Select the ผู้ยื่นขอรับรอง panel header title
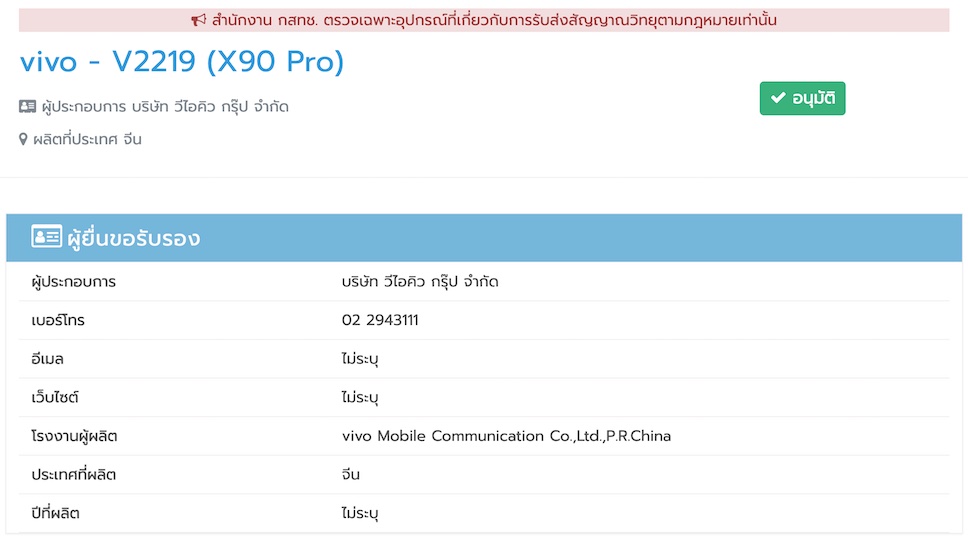Viewport: 968px width, 540px height. pyautogui.click(x=133, y=238)
